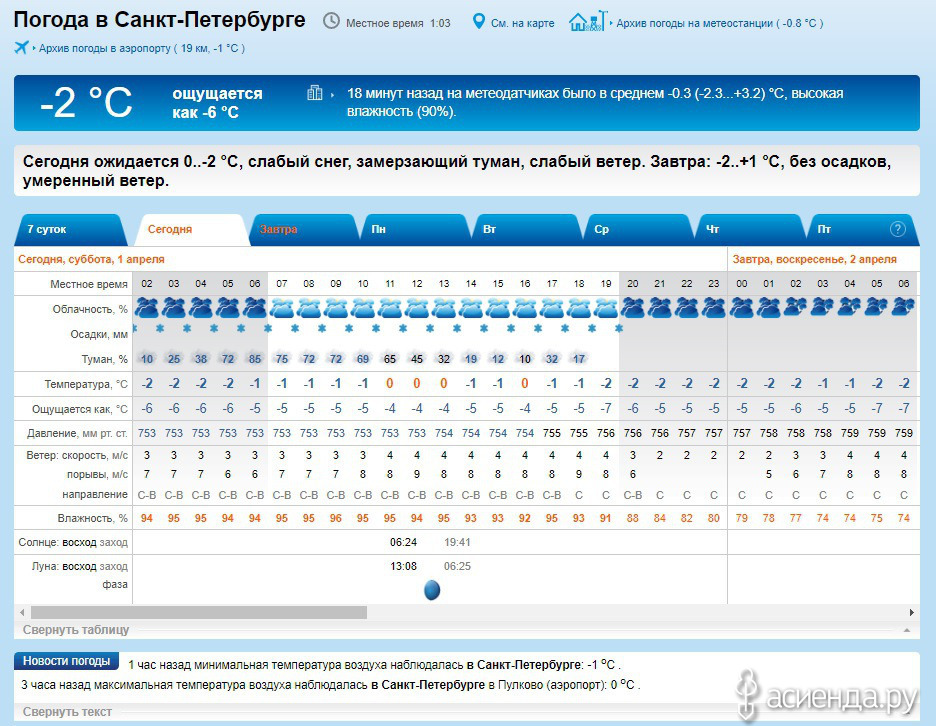
Task: Click the cloudiness icon for hour 07
Action: [282, 308]
